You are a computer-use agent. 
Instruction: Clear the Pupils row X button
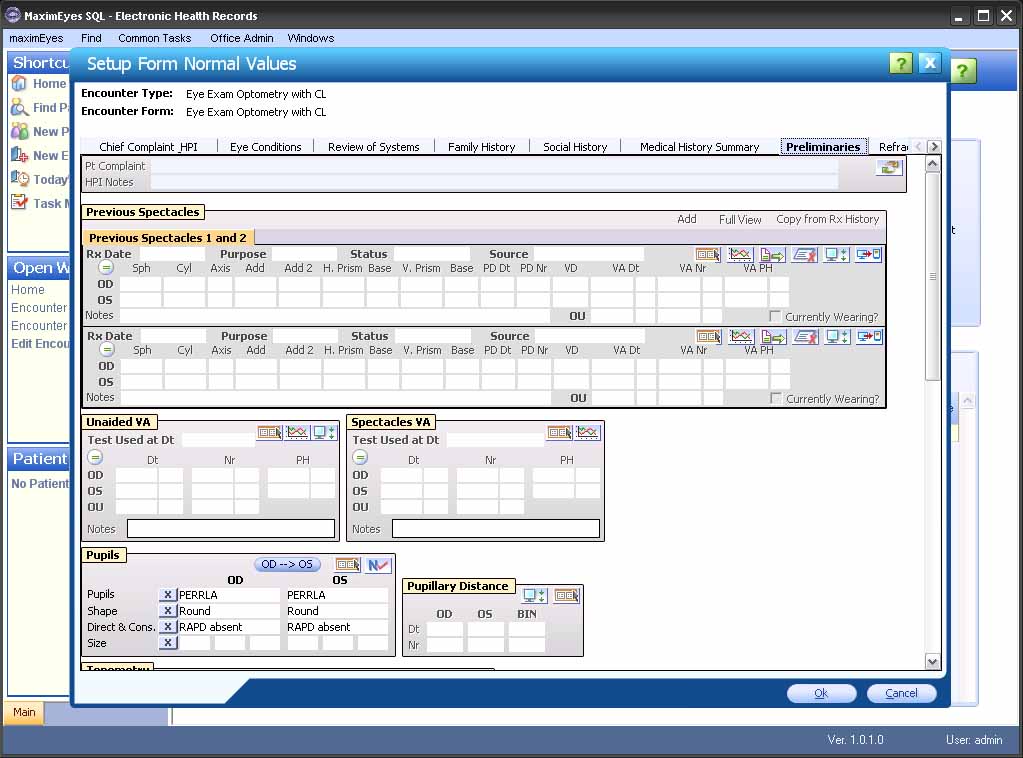click(168, 595)
